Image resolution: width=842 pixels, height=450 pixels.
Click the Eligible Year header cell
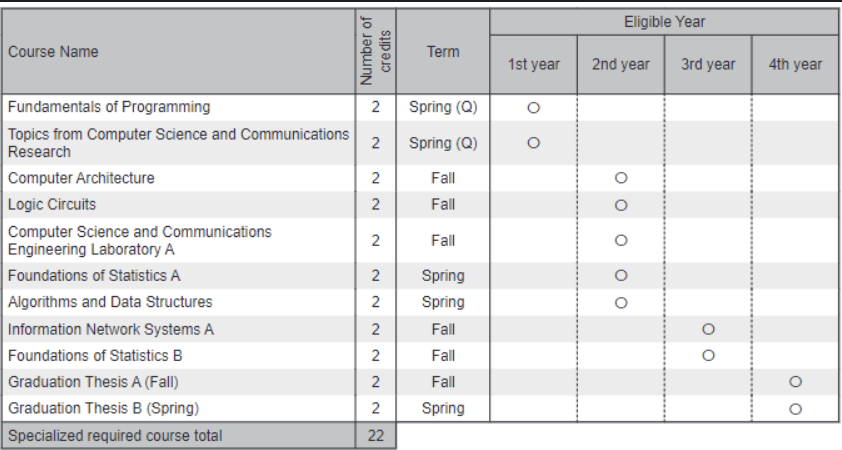click(664, 22)
